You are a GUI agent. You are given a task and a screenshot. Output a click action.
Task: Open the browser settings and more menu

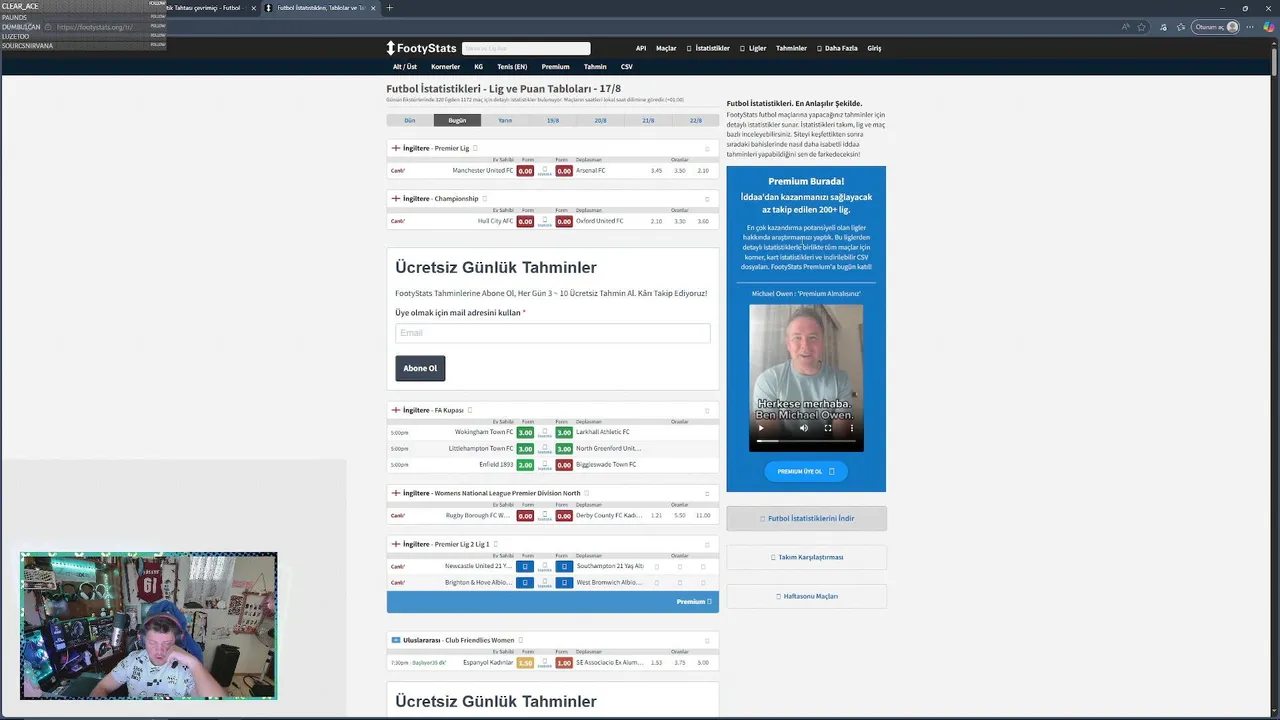tap(1250, 27)
